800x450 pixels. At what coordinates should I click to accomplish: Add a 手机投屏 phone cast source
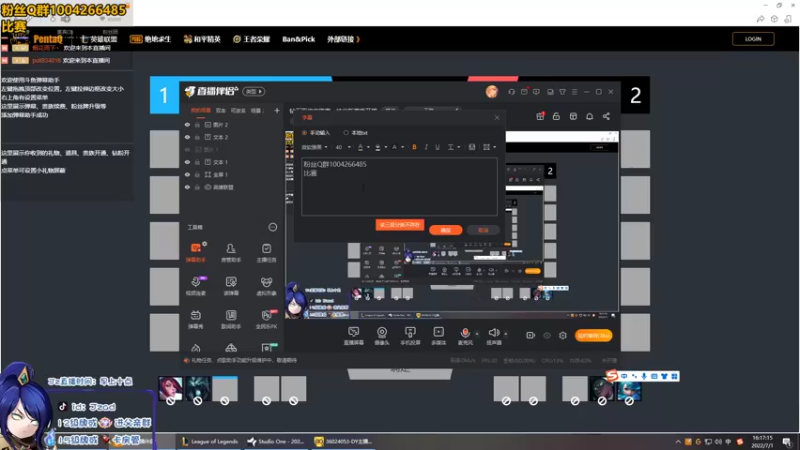410,336
